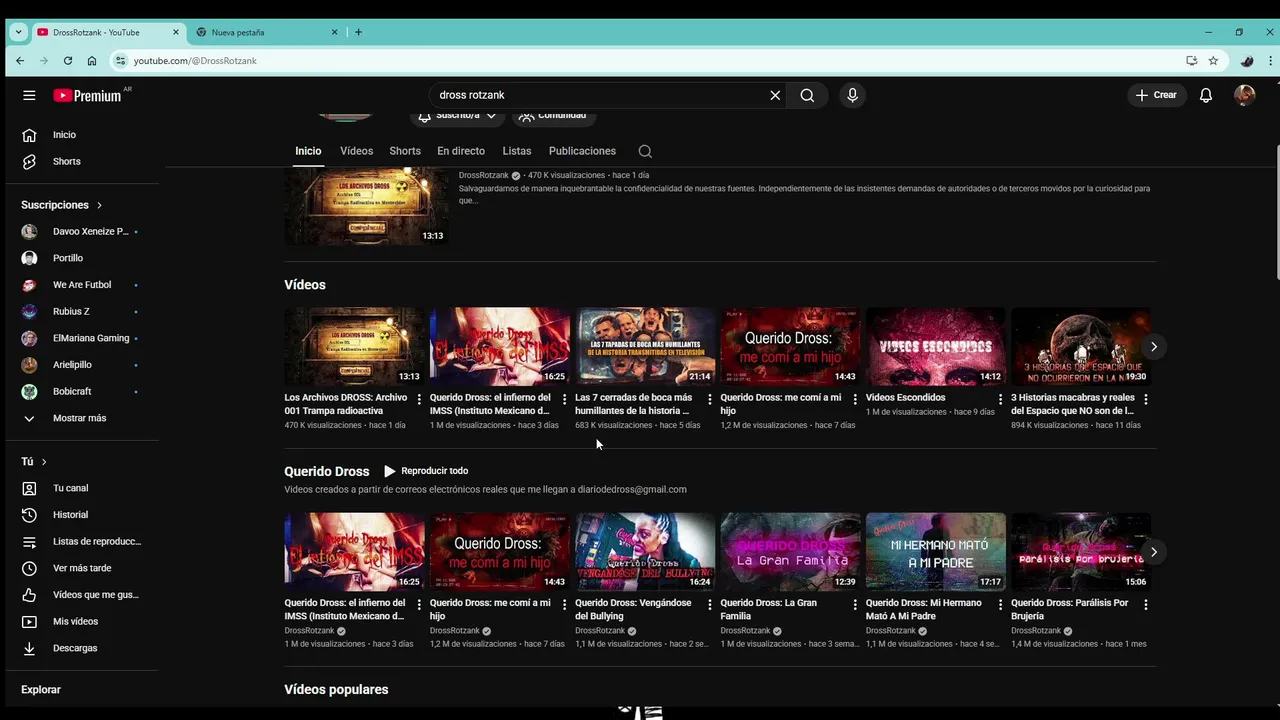The height and width of the screenshot is (720, 1280).
Task: Reload the page
Action: 68,61
